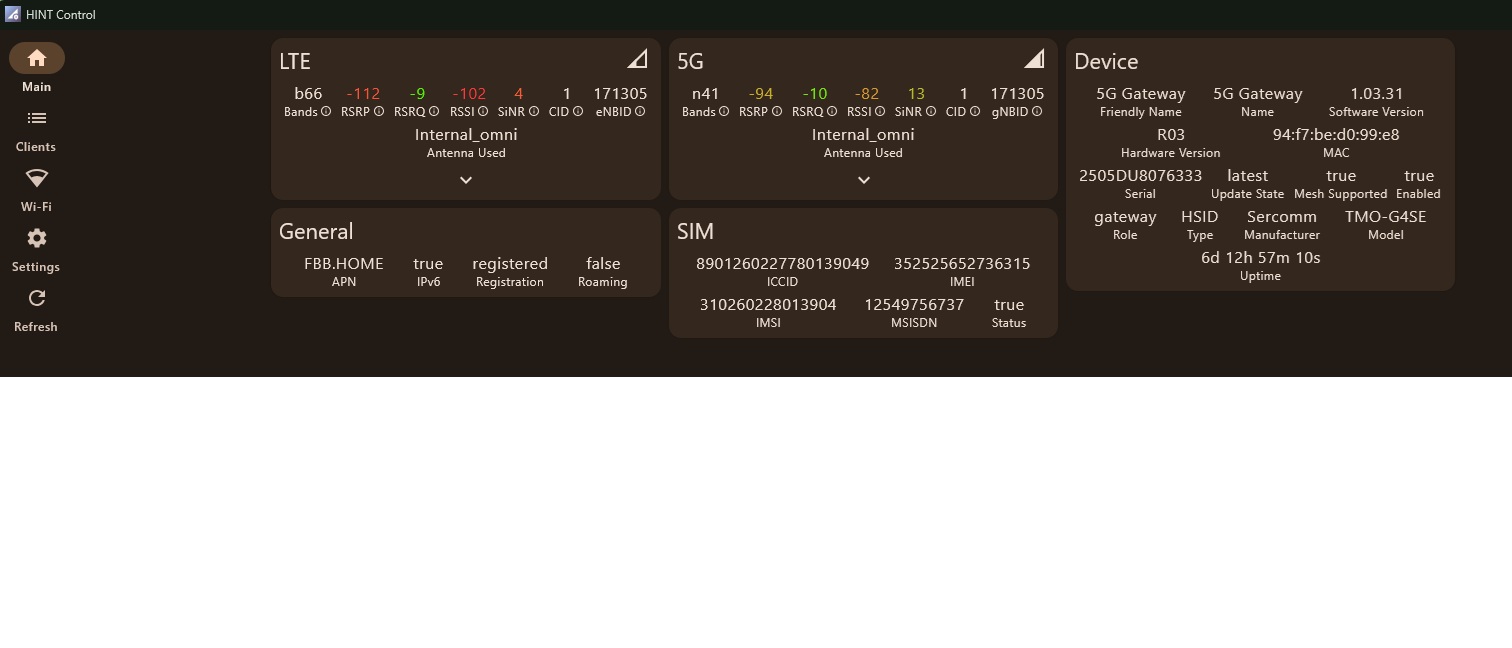Open the Clients list page
The width and height of the screenshot is (1512, 648).
(x=37, y=119)
